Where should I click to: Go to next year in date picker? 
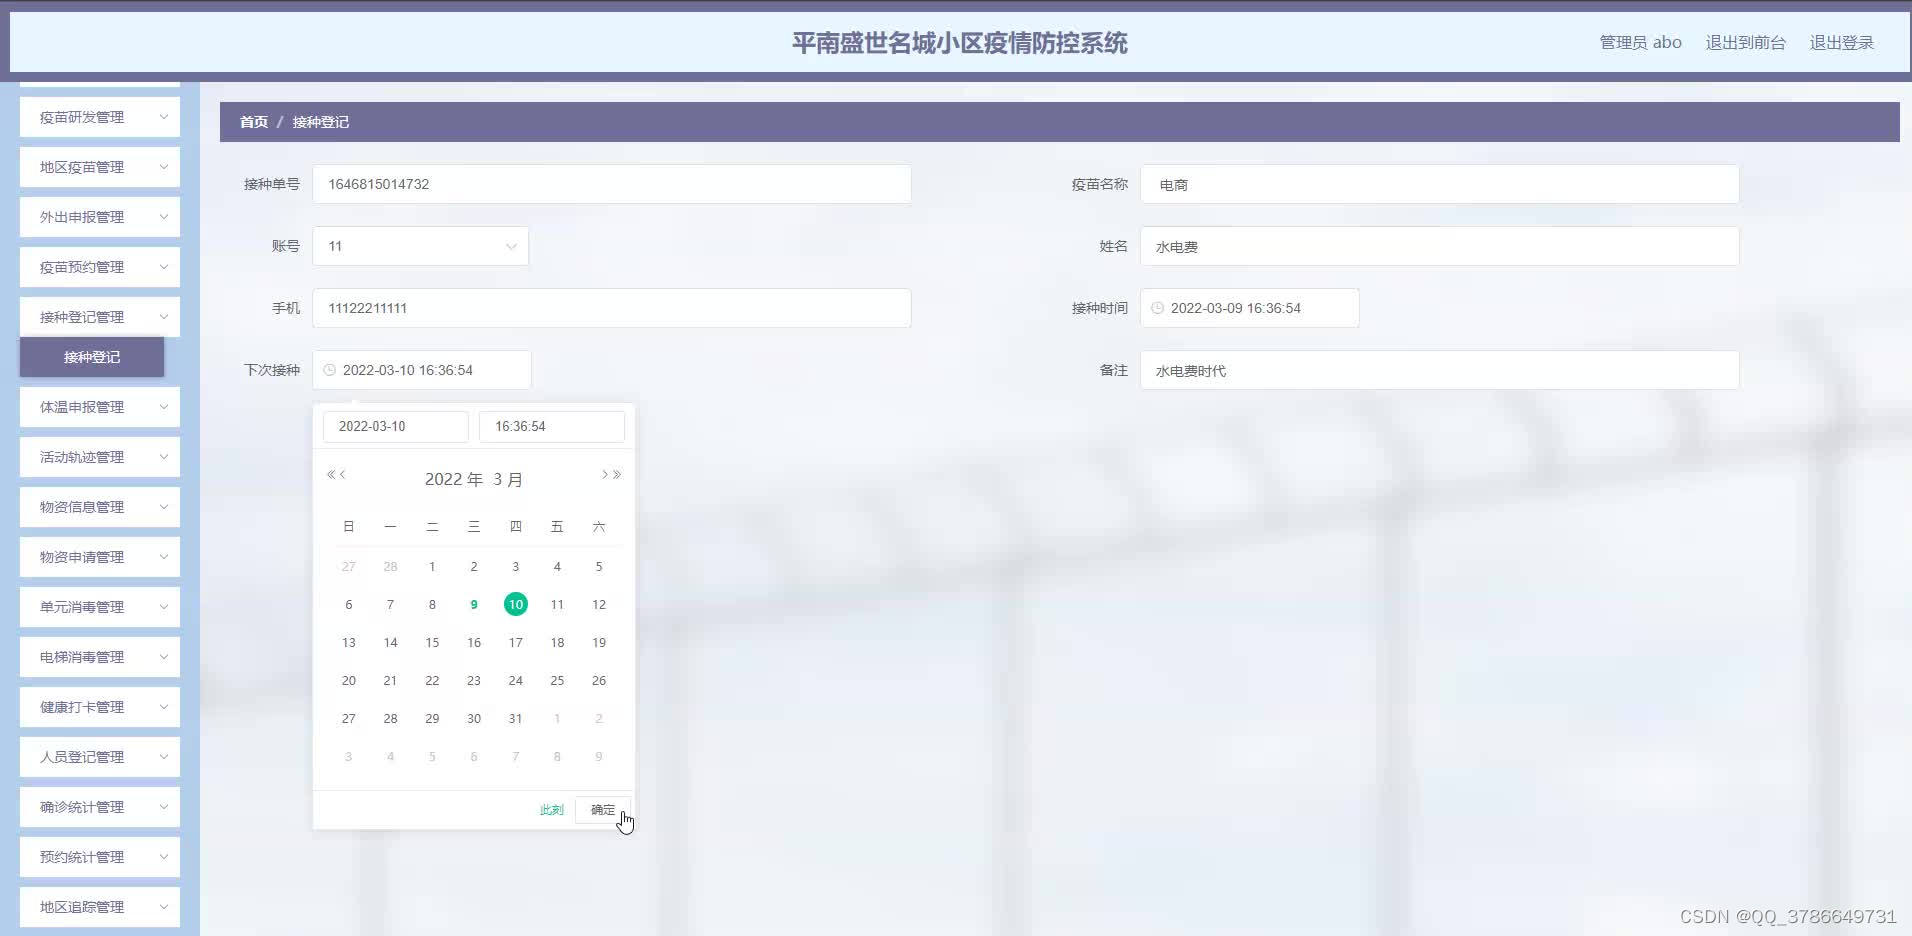click(617, 475)
